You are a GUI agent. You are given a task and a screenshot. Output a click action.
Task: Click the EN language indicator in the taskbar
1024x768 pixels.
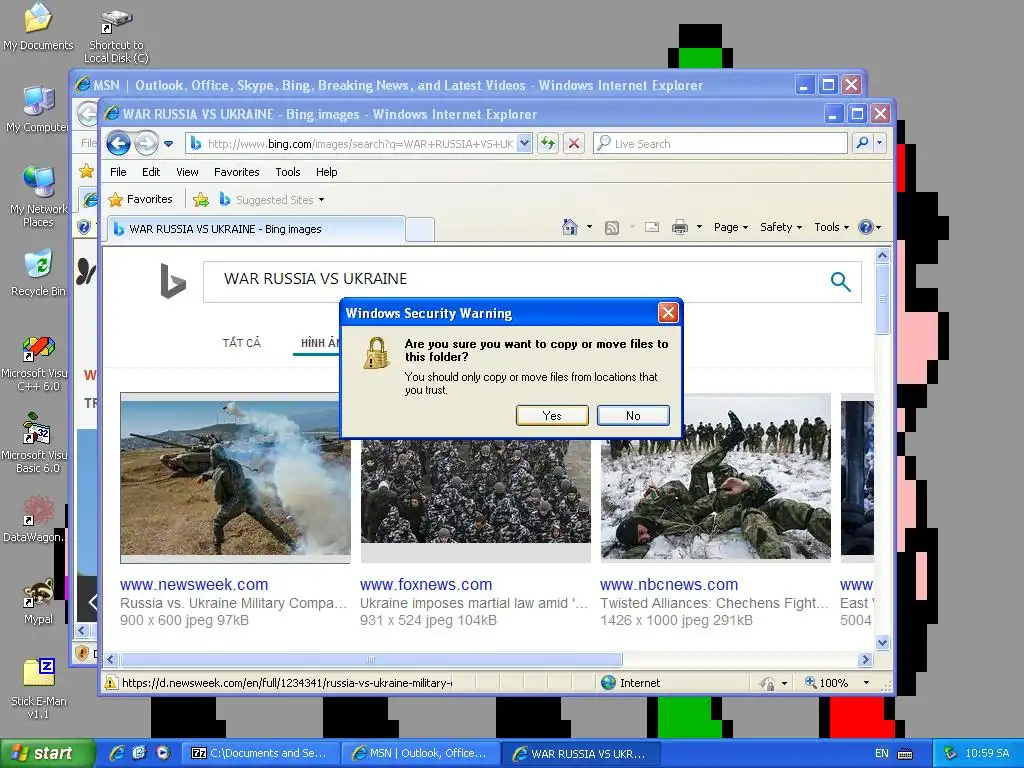tap(882, 754)
